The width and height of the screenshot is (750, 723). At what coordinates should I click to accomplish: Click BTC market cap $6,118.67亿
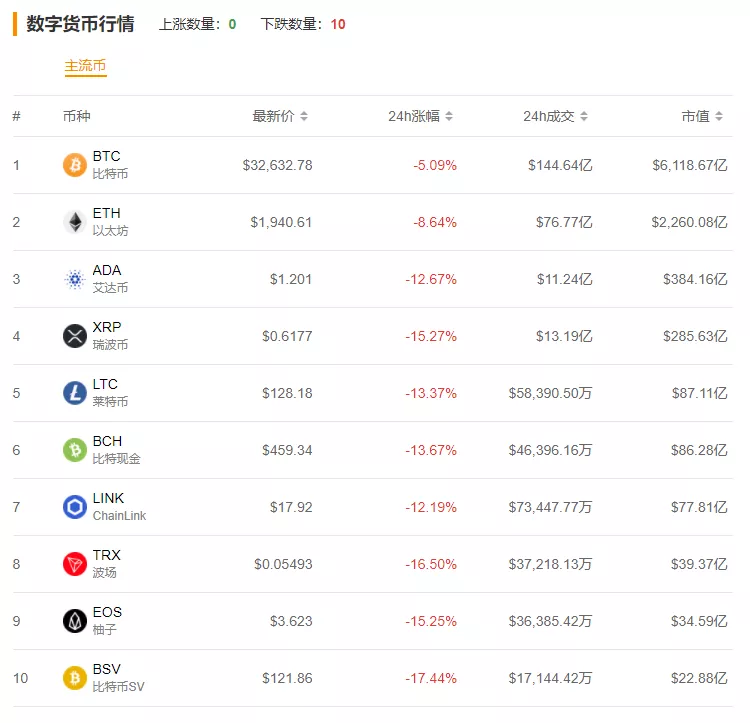(690, 165)
